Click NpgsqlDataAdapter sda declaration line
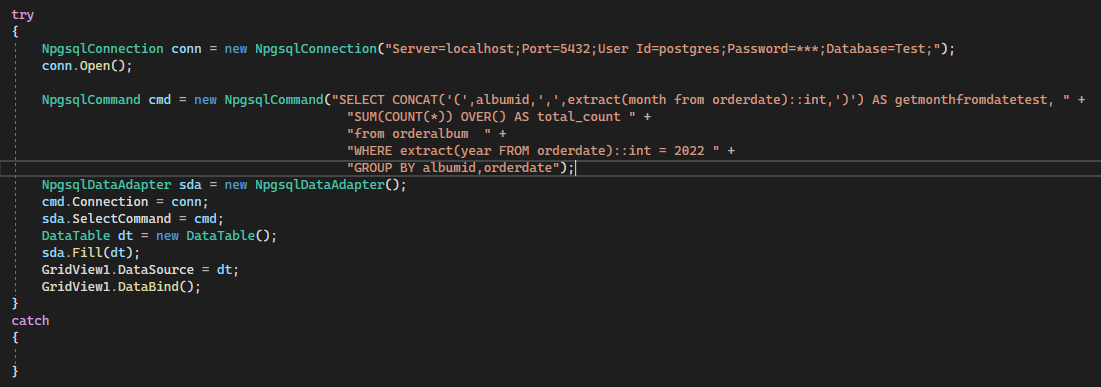The image size is (1101, 387). click(224, 185)
